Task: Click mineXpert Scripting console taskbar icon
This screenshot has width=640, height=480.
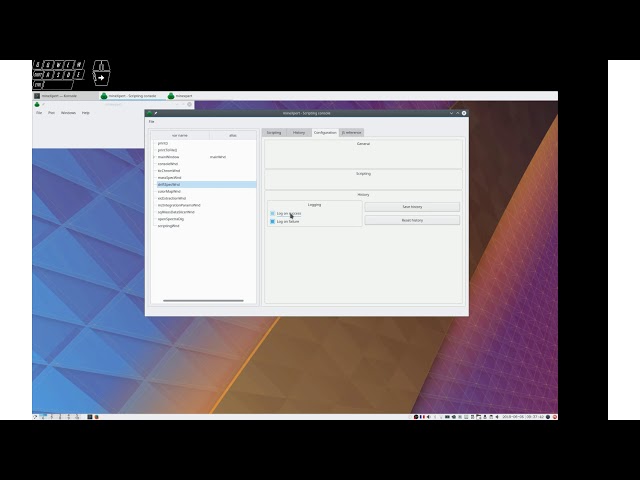Action: tap(104, 96)
